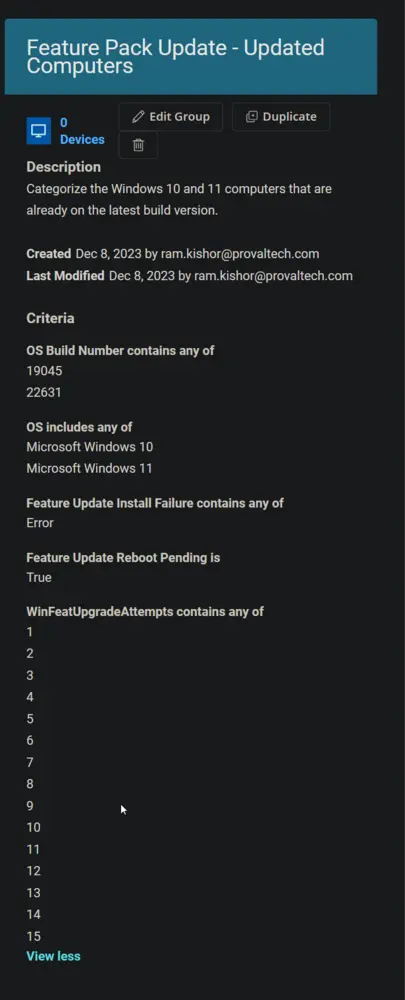Click the Microsoft Windows 11 value
Viewport: 405px width, 1000px height.
(89, 468)
